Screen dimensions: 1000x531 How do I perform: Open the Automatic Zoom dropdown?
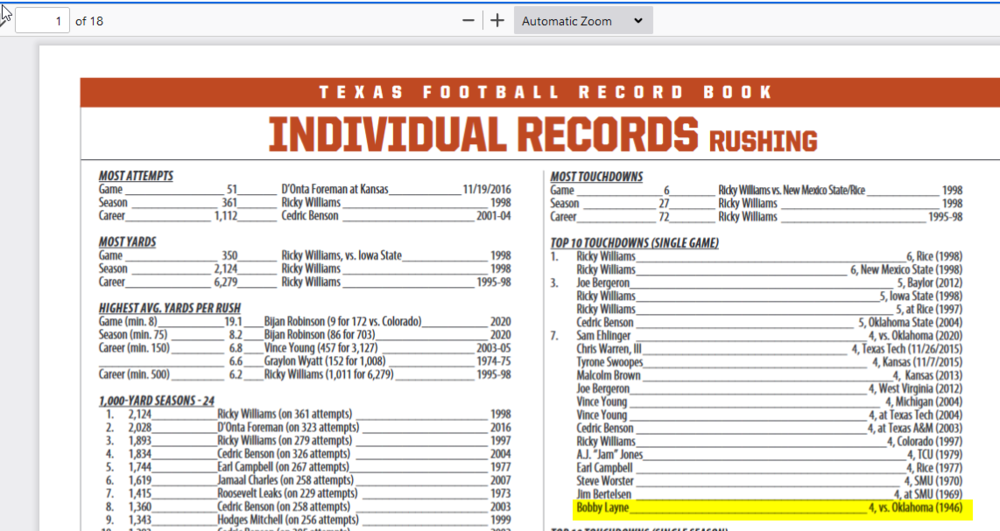coord(583,21)
